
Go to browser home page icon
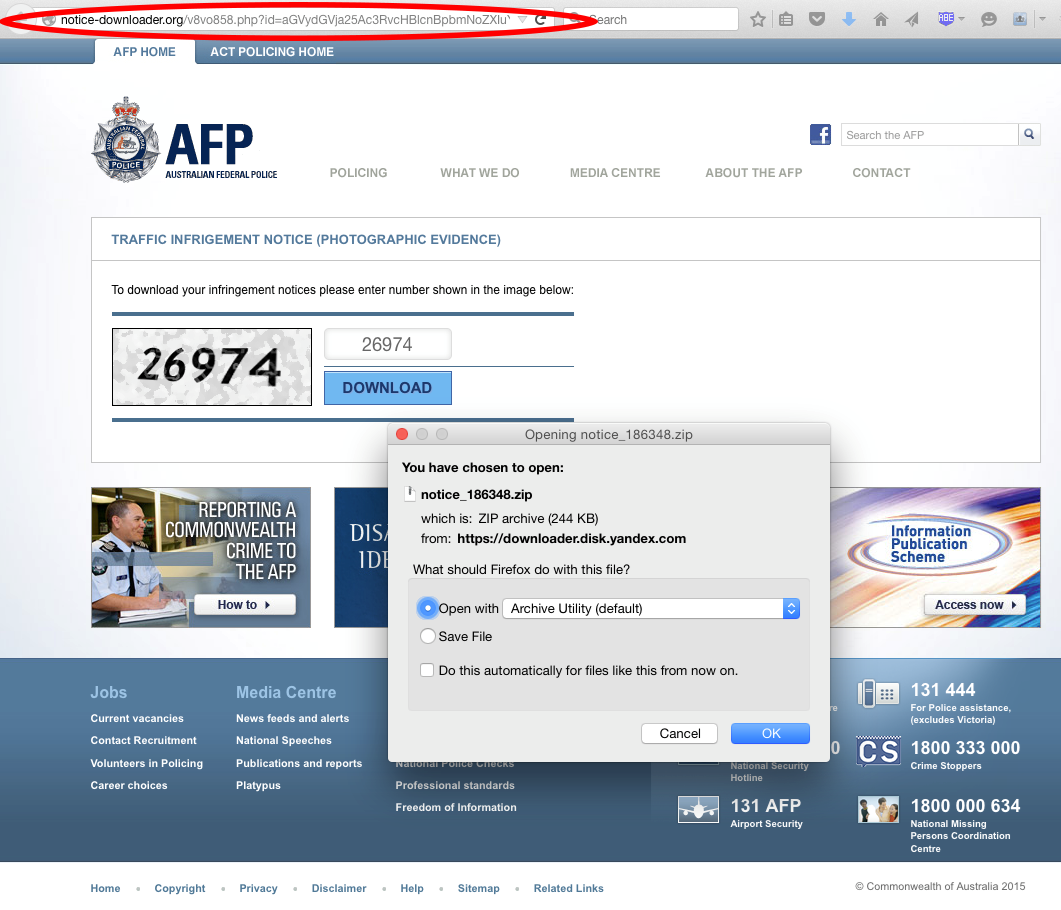[880, 20]
